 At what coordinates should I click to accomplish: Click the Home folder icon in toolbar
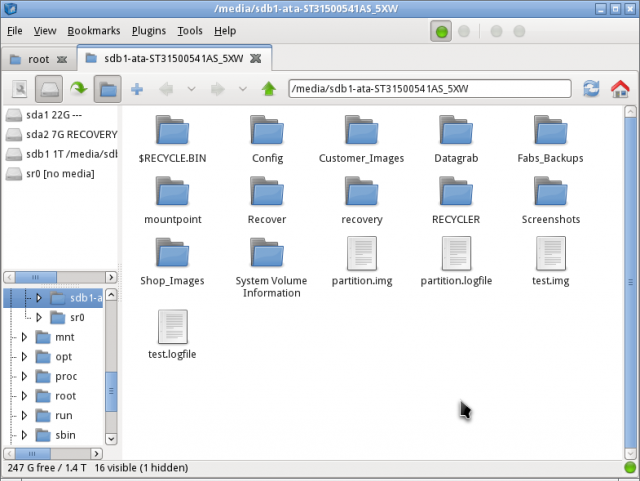pos(620,89)
